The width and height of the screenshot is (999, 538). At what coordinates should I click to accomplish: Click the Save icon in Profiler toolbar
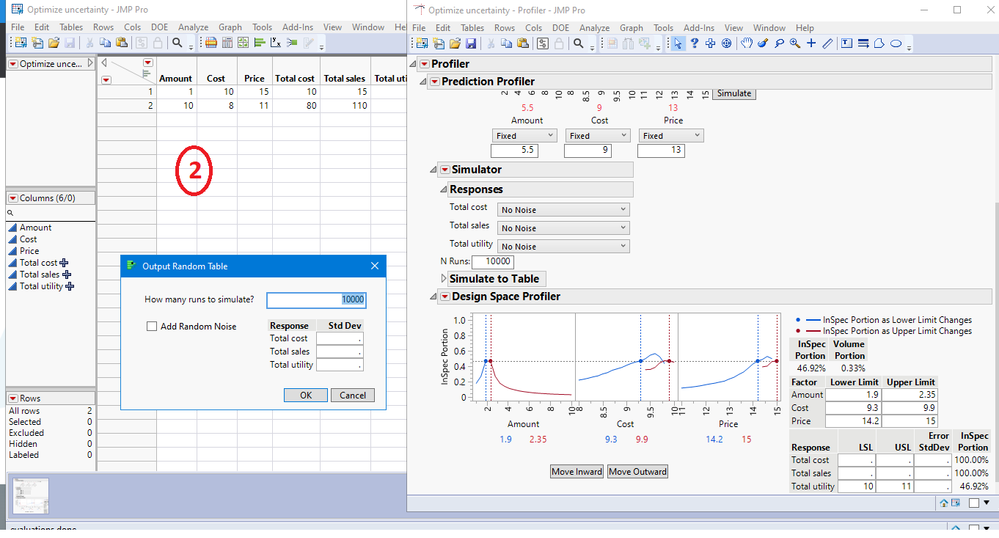pos(471,43)
